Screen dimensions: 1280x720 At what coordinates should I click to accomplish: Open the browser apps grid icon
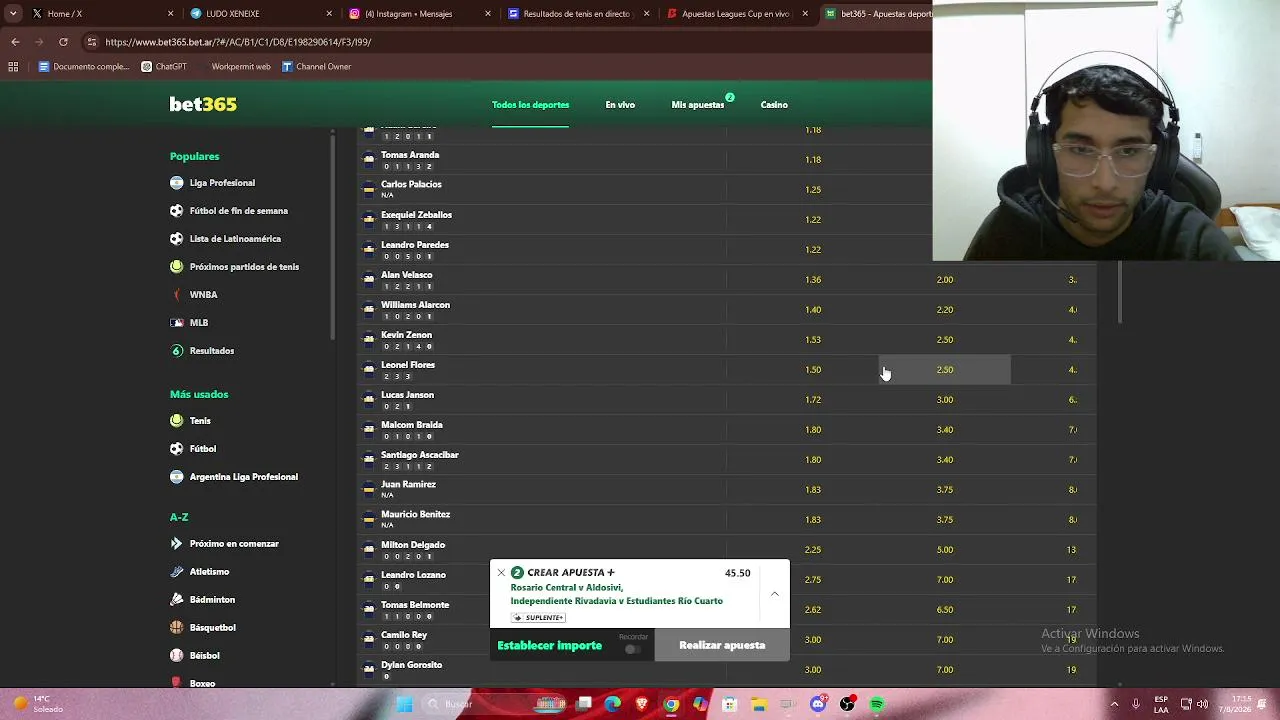13,67
